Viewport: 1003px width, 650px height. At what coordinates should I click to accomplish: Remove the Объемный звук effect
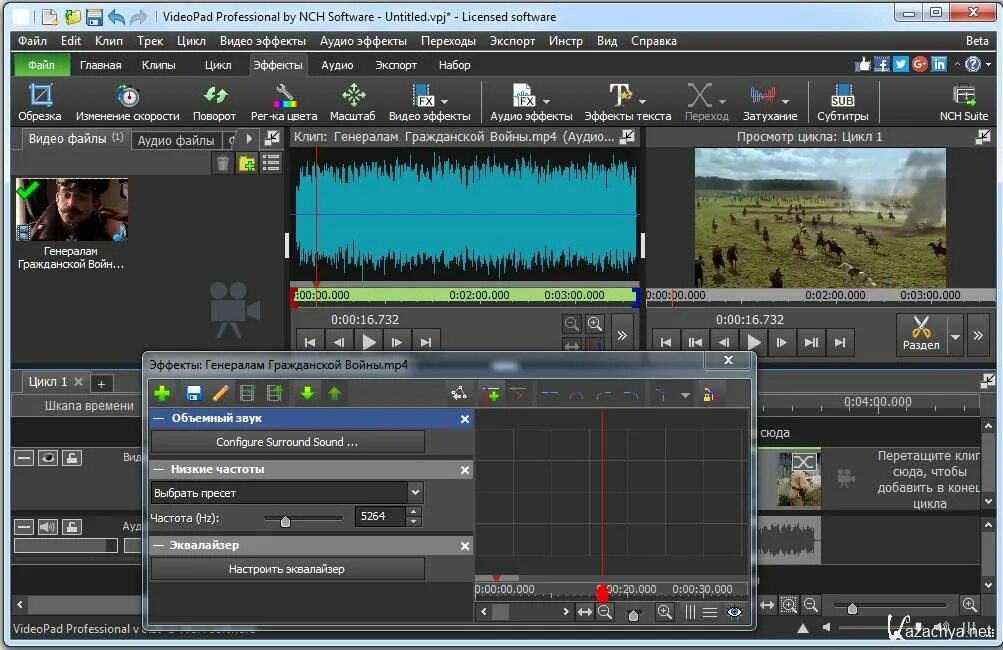pyautogui.click(x=465, y=419)
